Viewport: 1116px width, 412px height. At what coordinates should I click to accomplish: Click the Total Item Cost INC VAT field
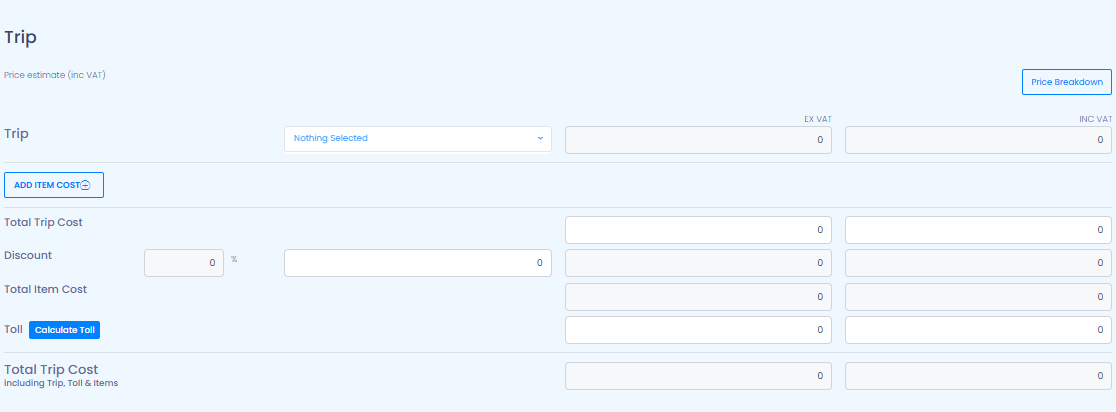click(978, 297)
